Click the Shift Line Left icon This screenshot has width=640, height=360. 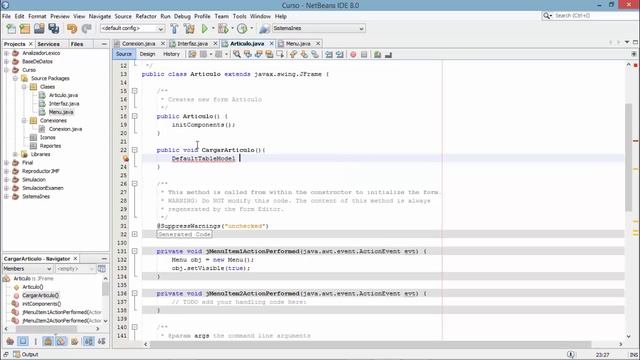tap(329, 54)
